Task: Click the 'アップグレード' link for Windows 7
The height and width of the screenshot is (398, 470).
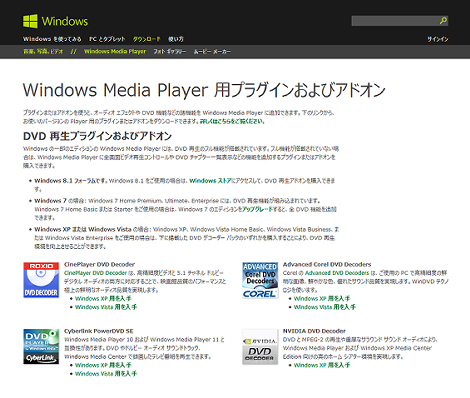Action: [257, 209]
